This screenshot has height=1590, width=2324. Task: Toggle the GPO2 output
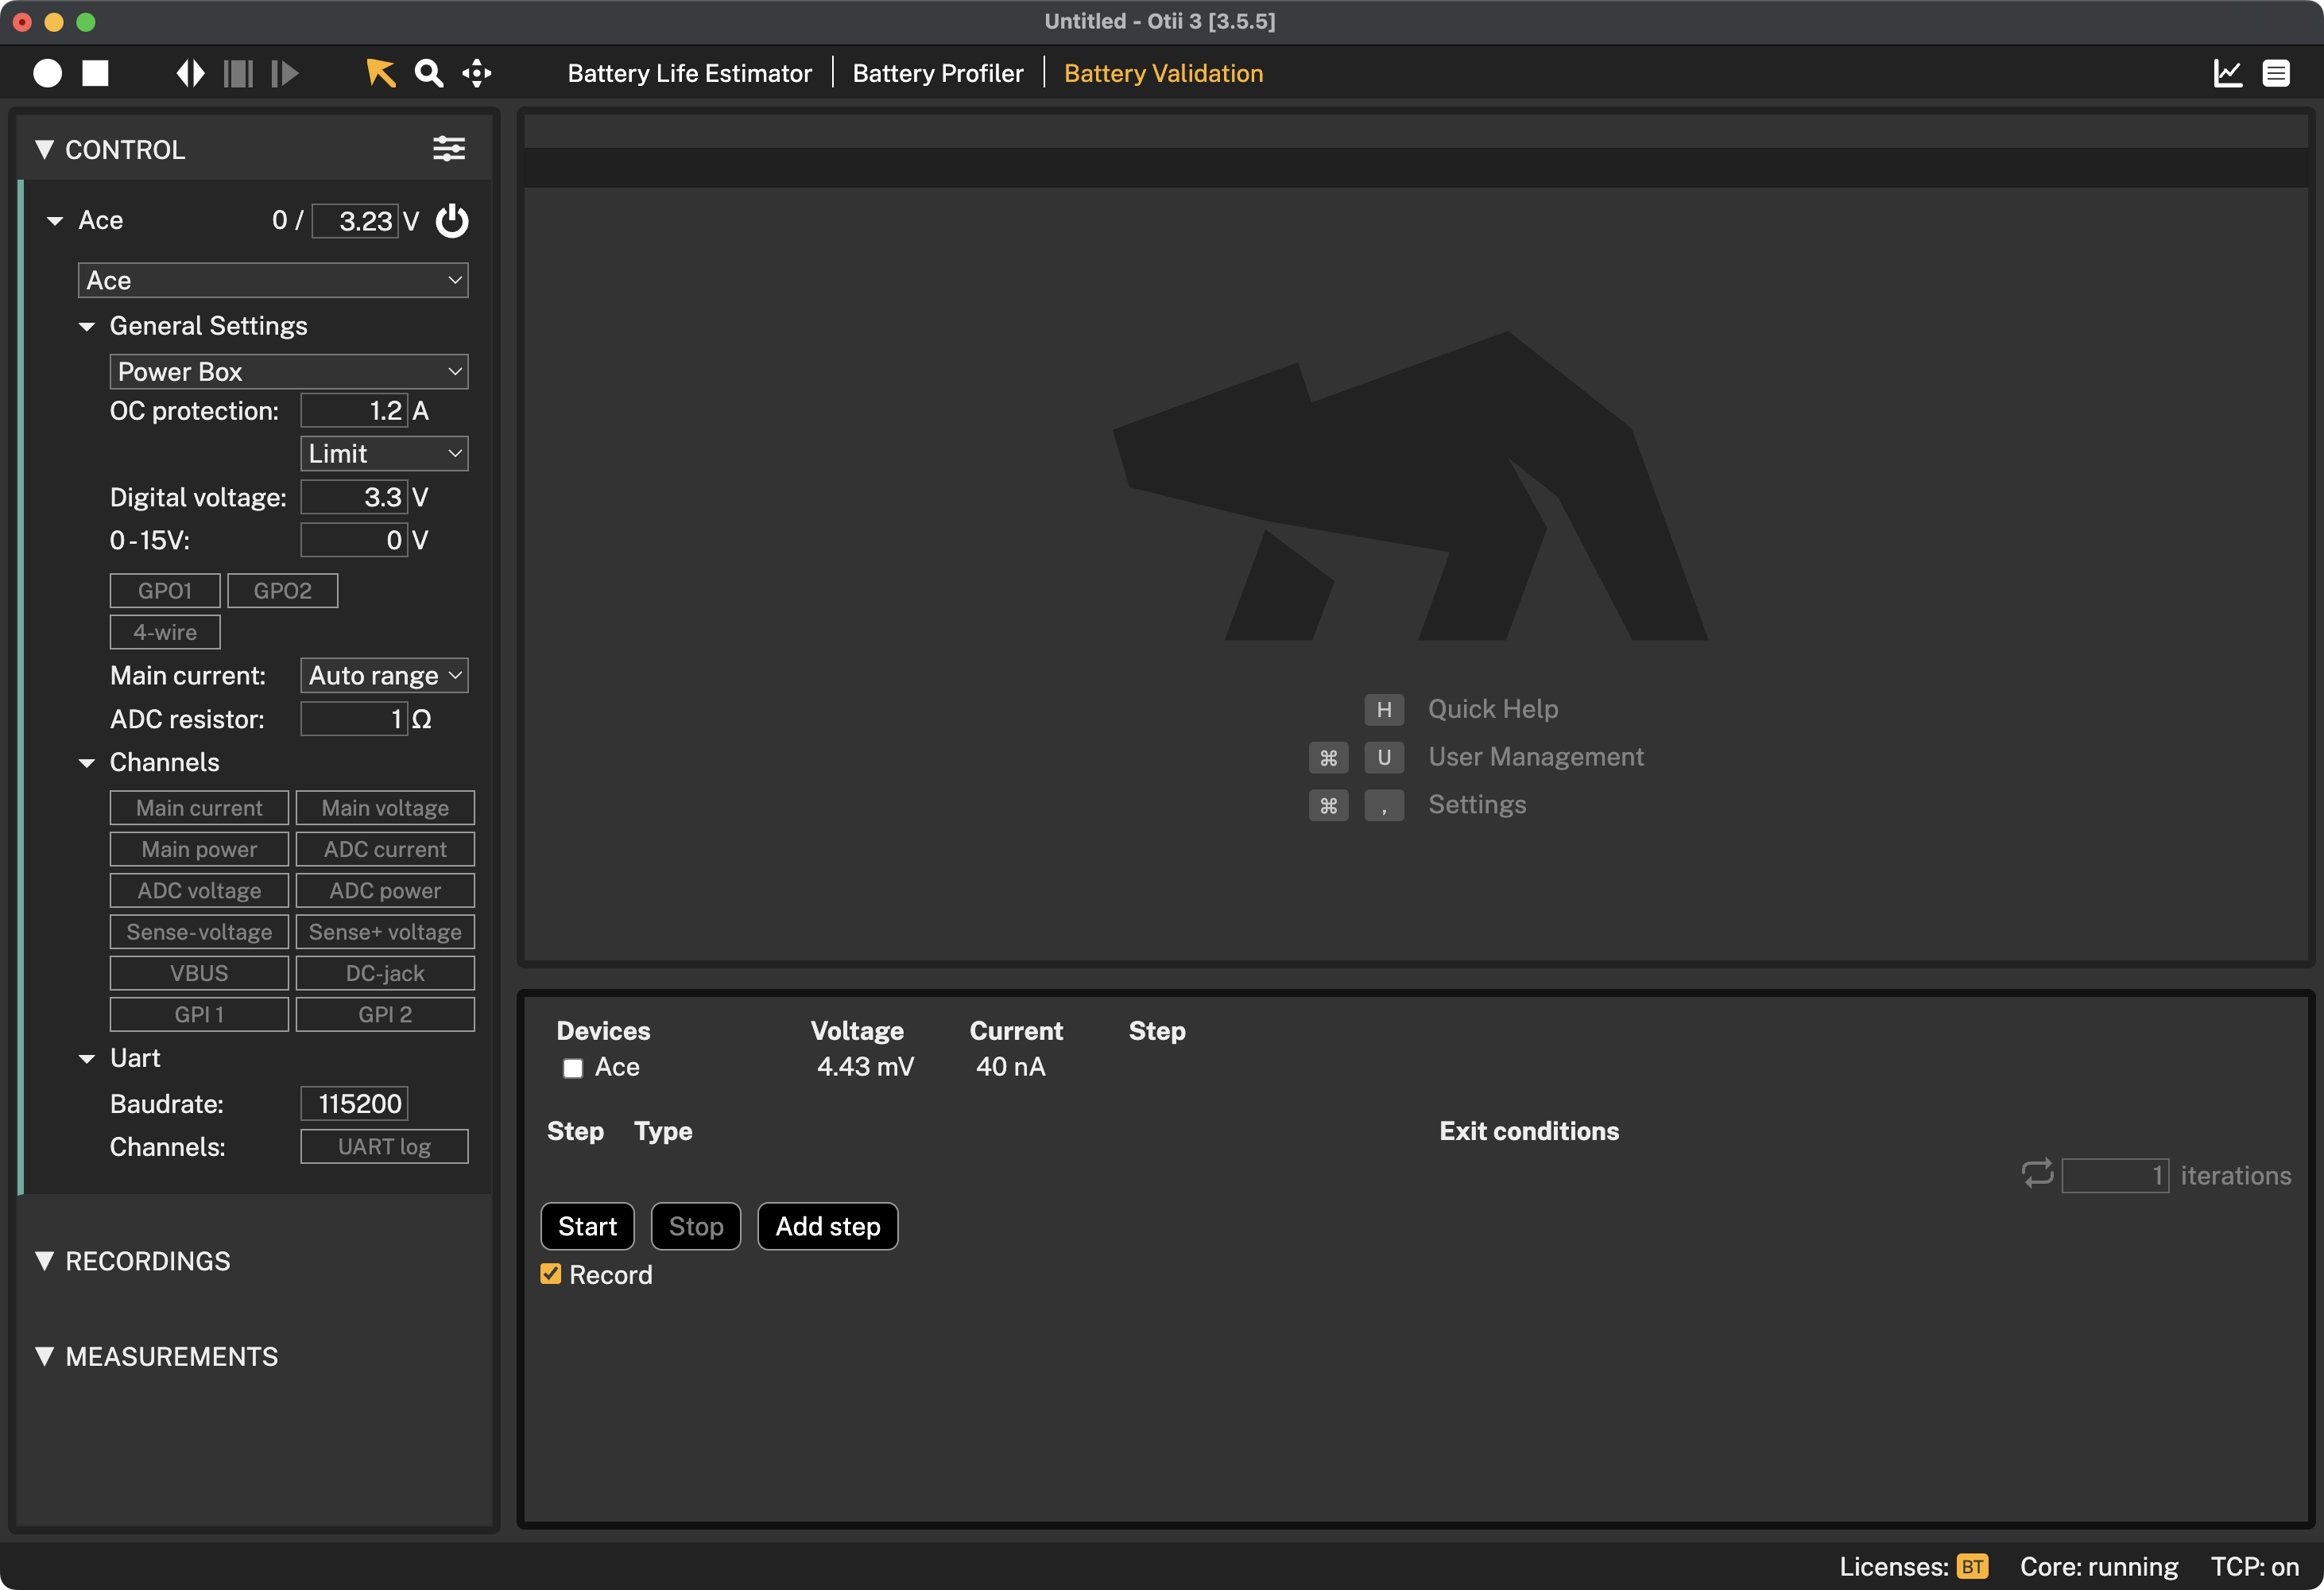click(283, 590)
